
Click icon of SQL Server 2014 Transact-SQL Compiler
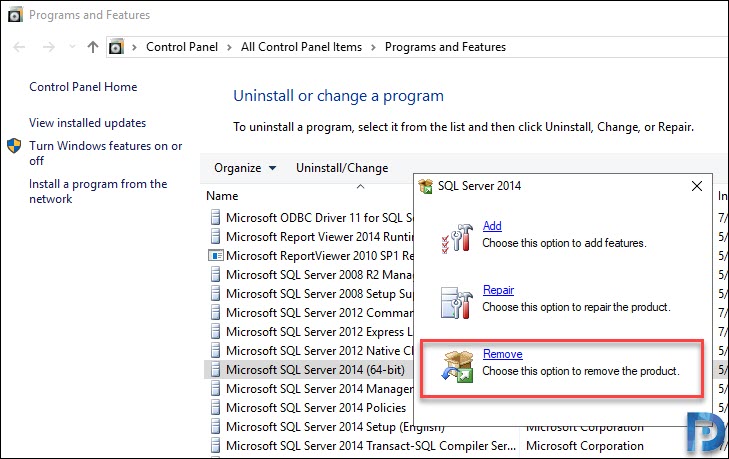tap(215, 446)
